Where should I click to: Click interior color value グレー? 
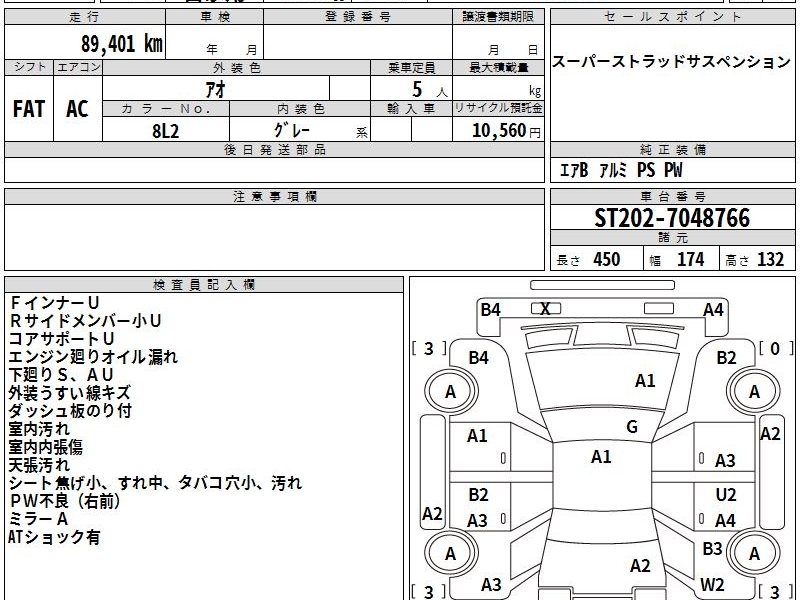292,131
